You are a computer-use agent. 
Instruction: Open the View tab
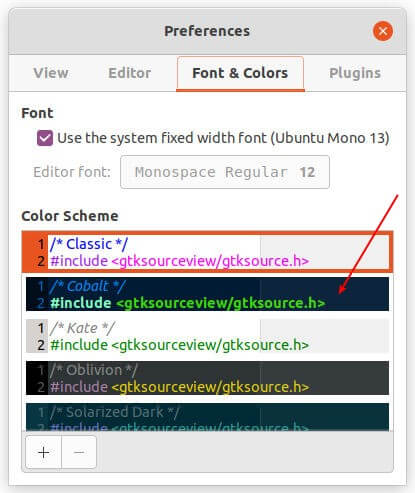(51, 73)
